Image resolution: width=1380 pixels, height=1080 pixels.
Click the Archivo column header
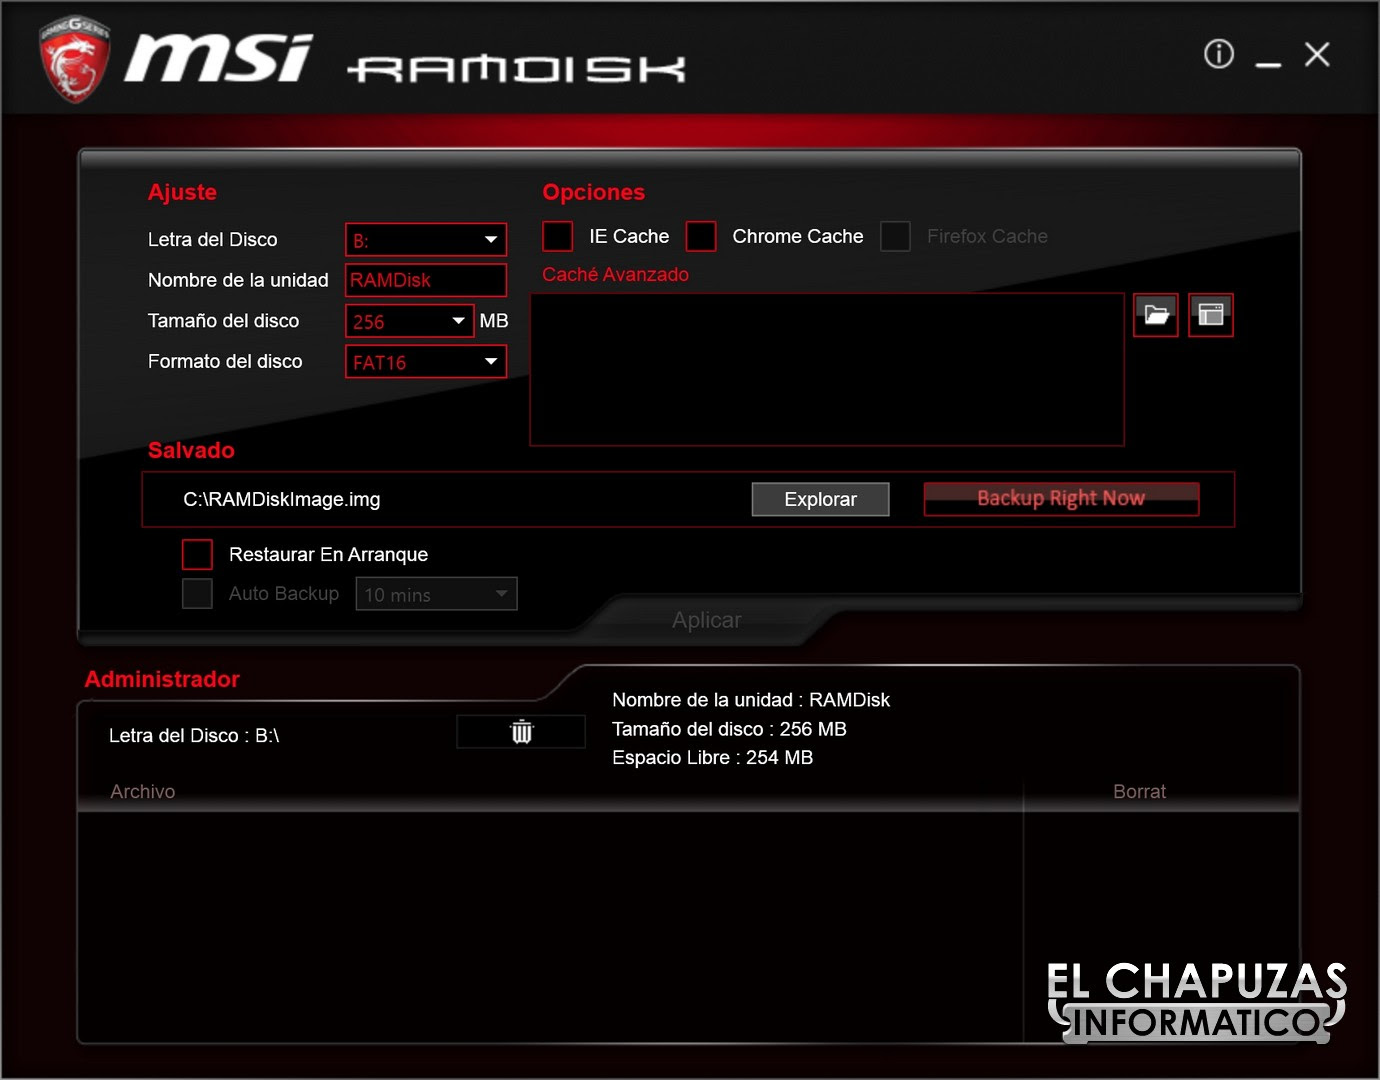(142, 791)
